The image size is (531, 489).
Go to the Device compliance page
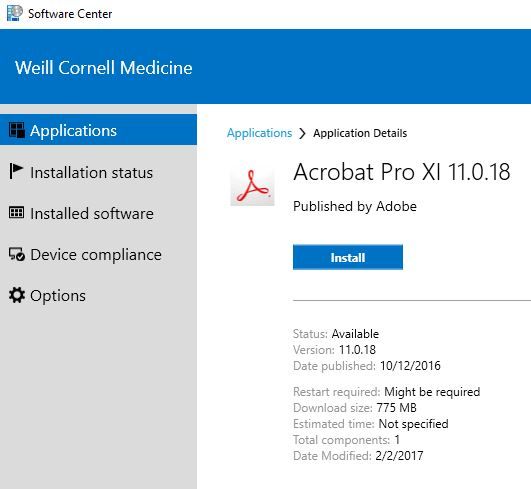coord(98,254)
